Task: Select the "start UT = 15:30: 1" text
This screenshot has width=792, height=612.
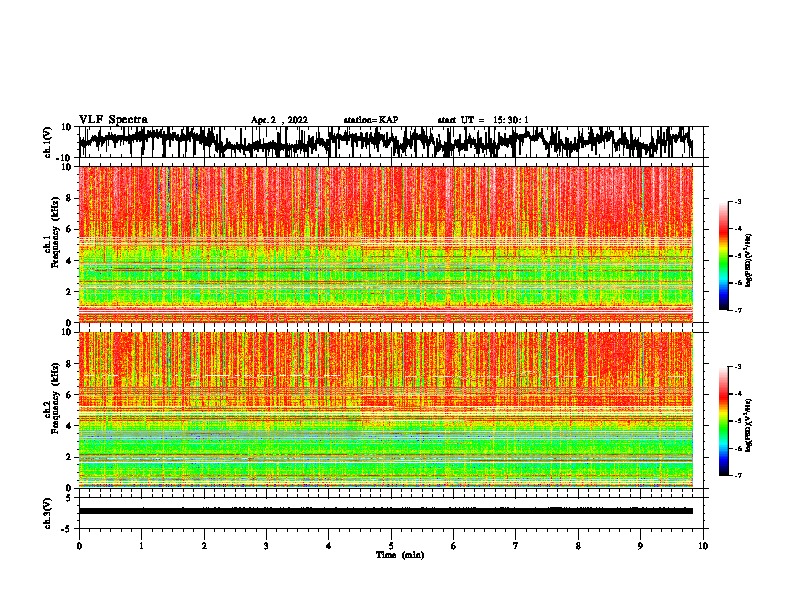Action: [483, 120]
